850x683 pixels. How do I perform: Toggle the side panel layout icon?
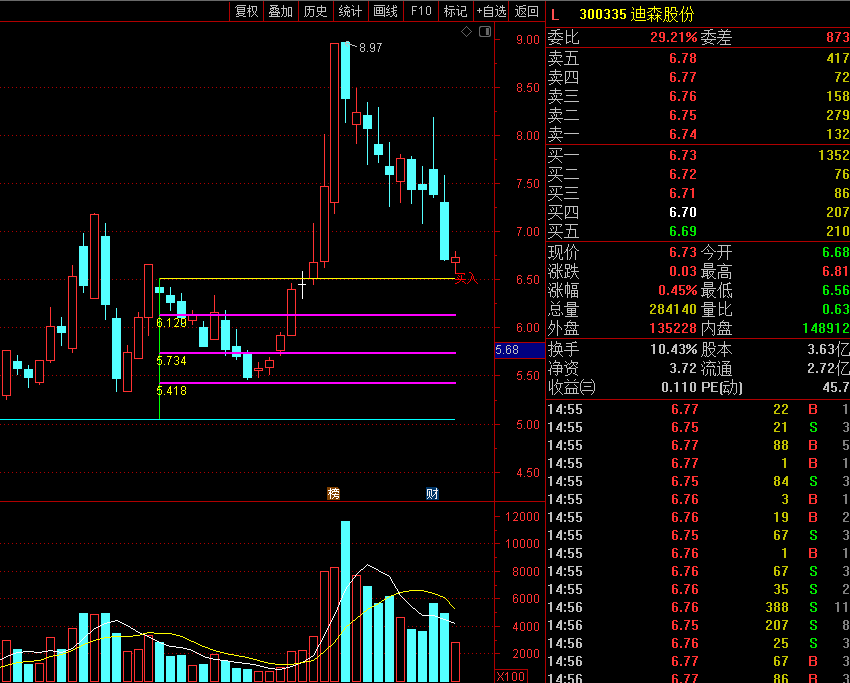[485, 31]
